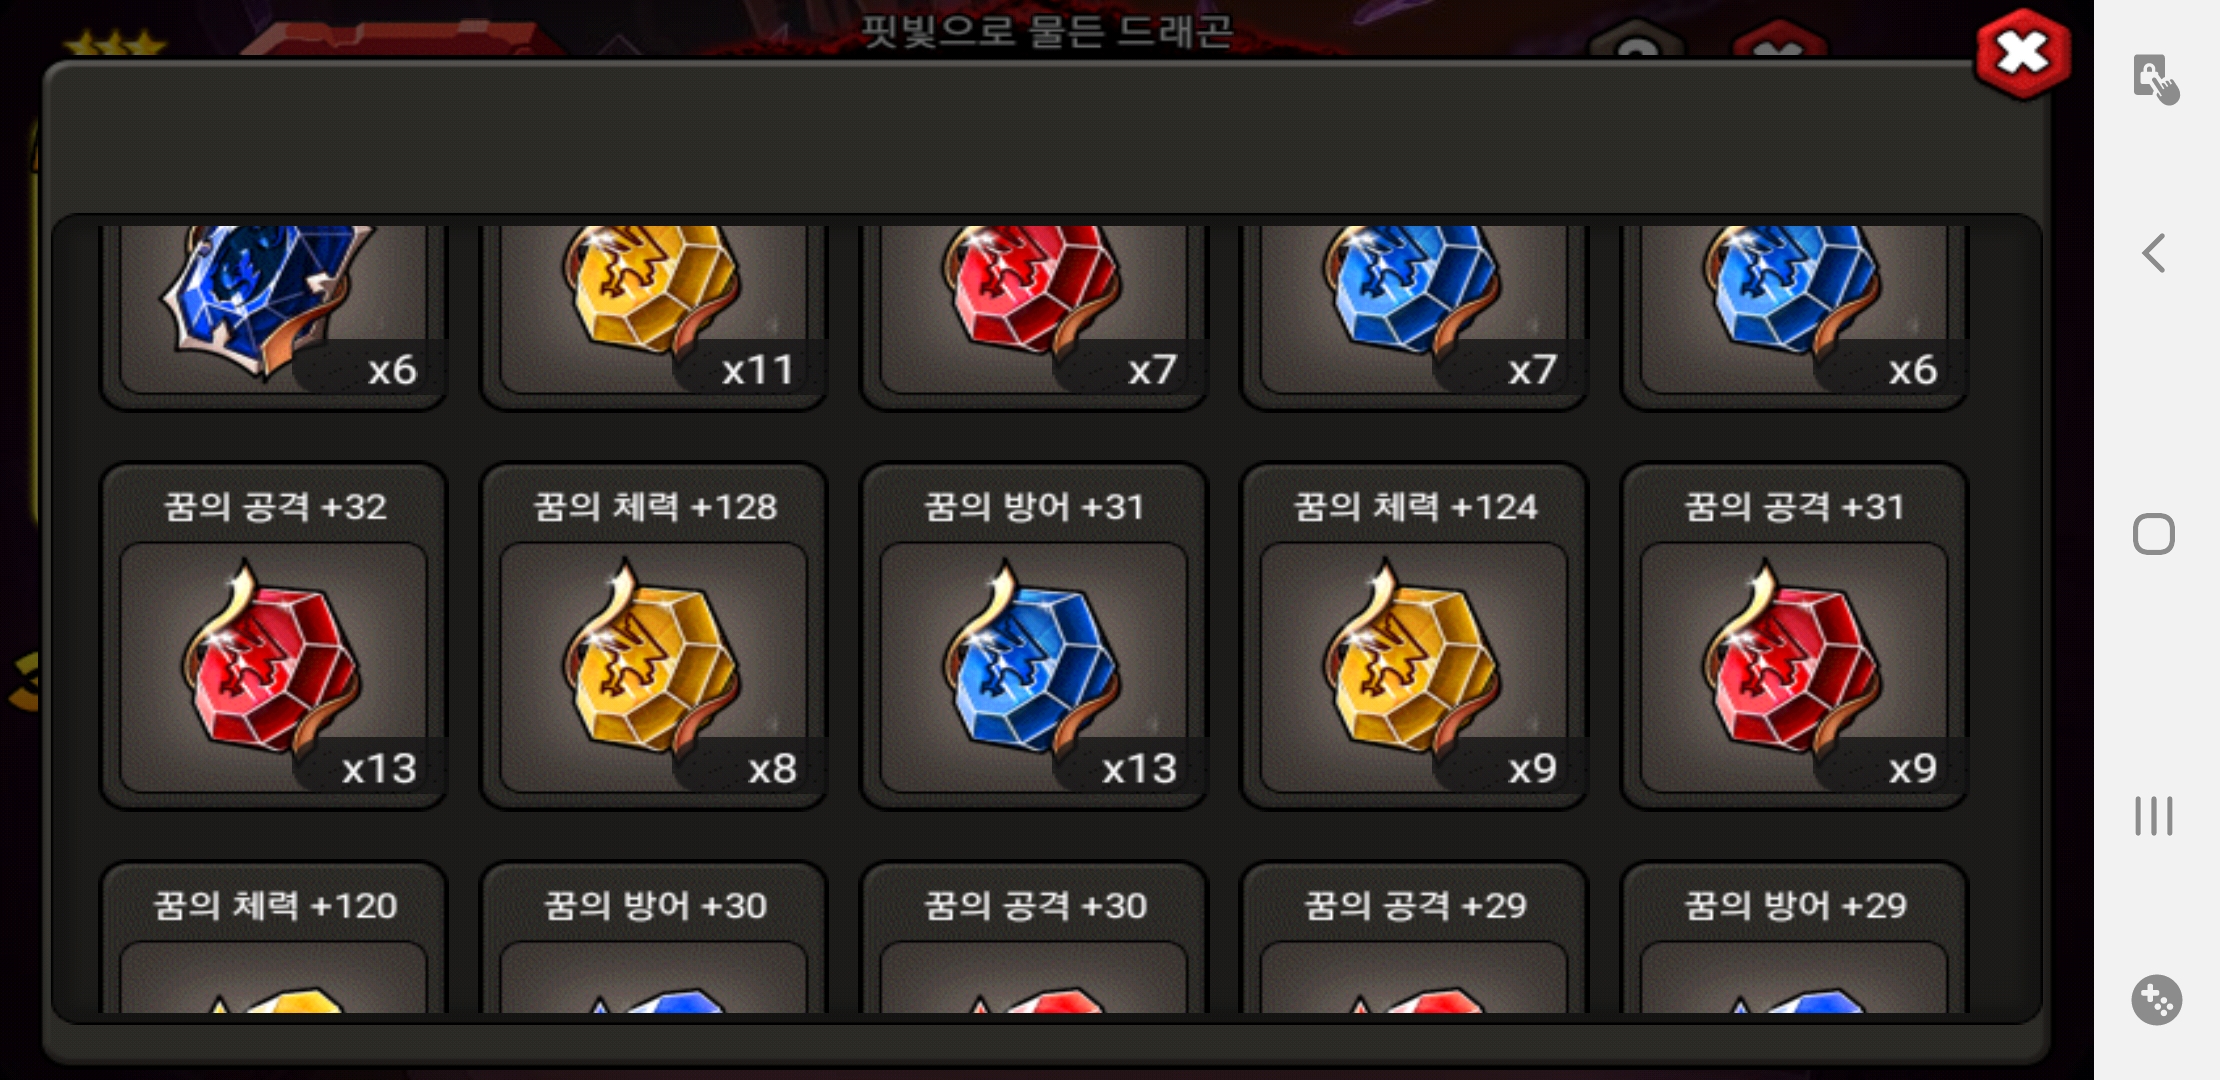2220x1080 pixels.
Task: Select the yellow 꿈의 체력 +124 gem
Action: pyautogui.click(x=1414, y=636)
